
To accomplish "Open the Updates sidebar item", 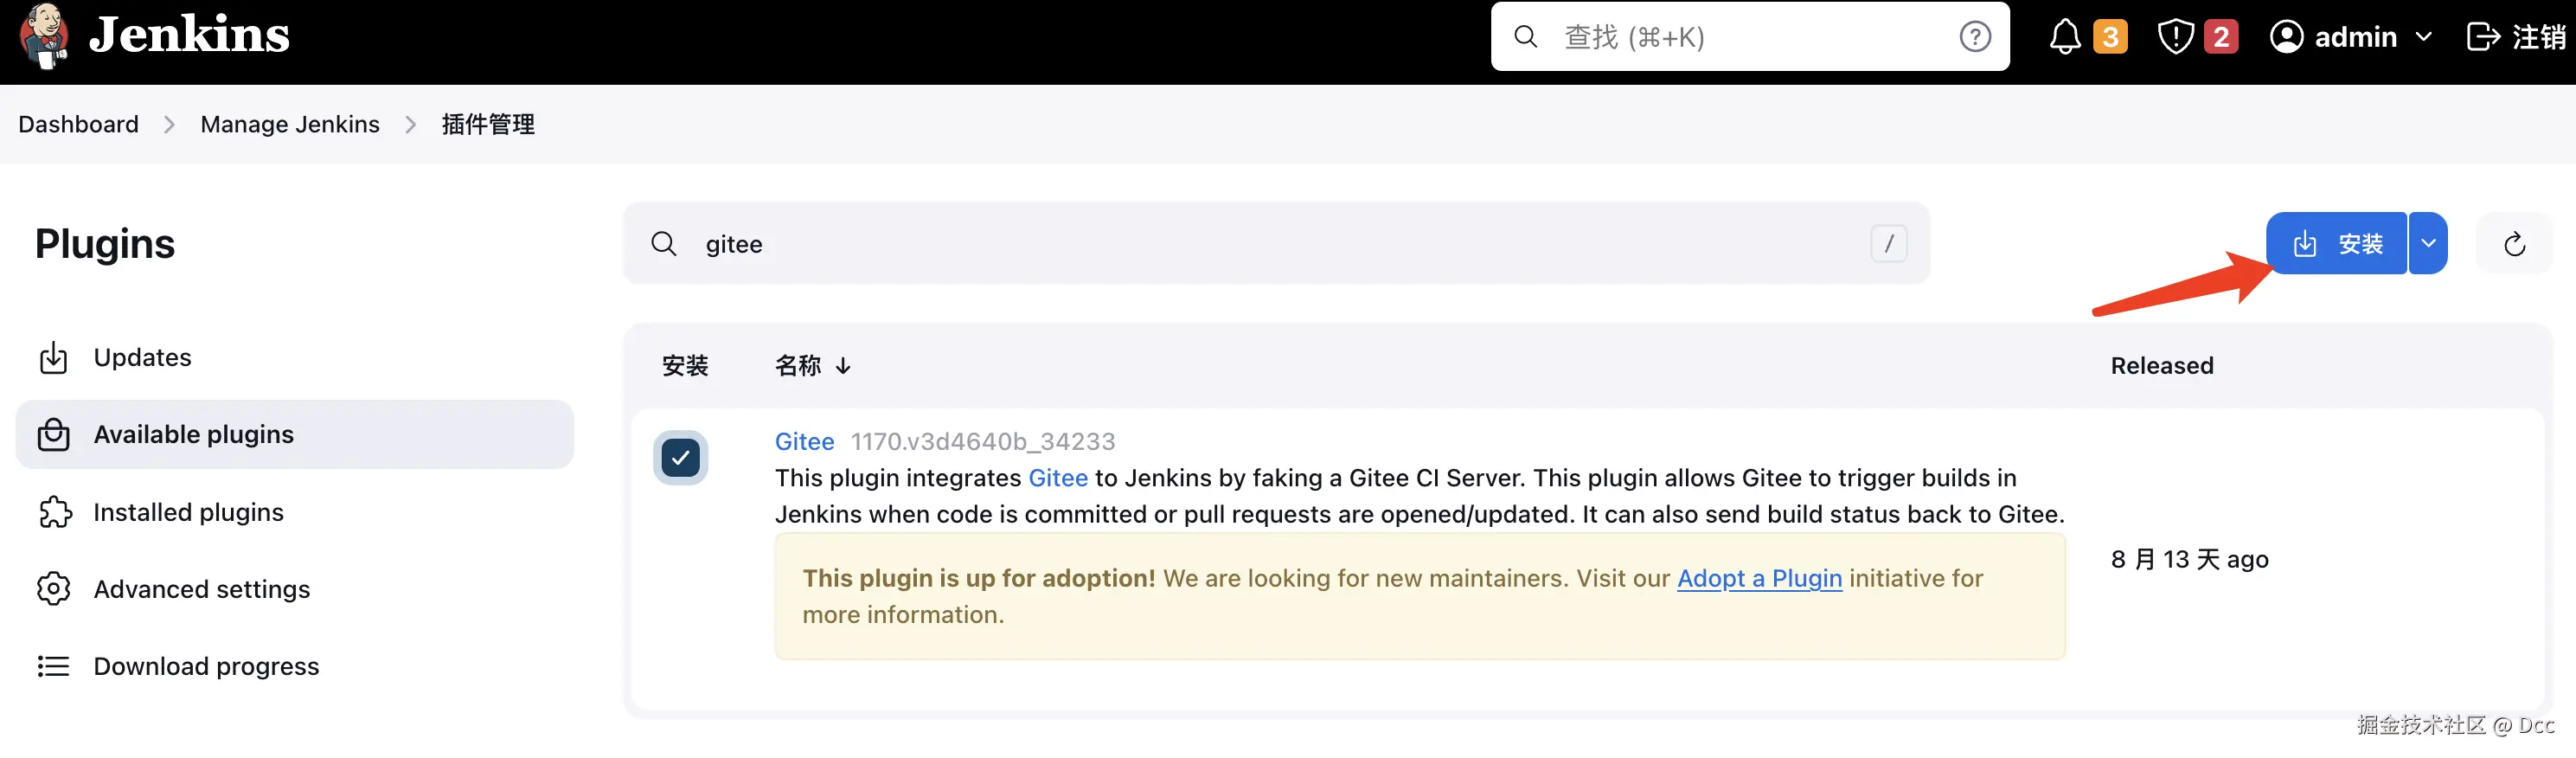I will point(142,358).
